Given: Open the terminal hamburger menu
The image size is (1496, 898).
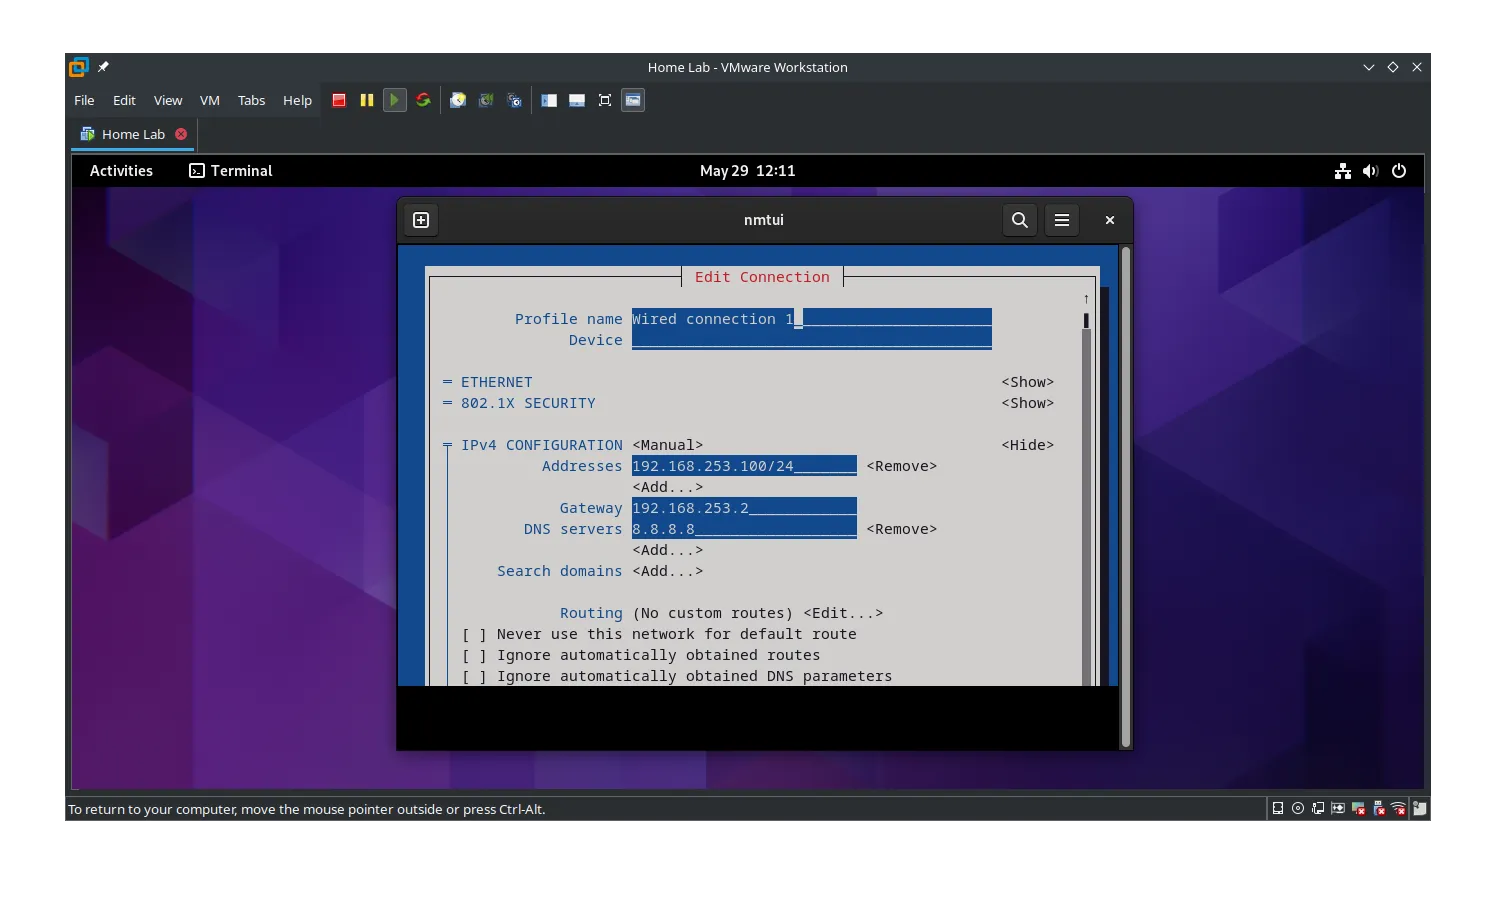Looking at the screenshot, I should coord(1062,220).
